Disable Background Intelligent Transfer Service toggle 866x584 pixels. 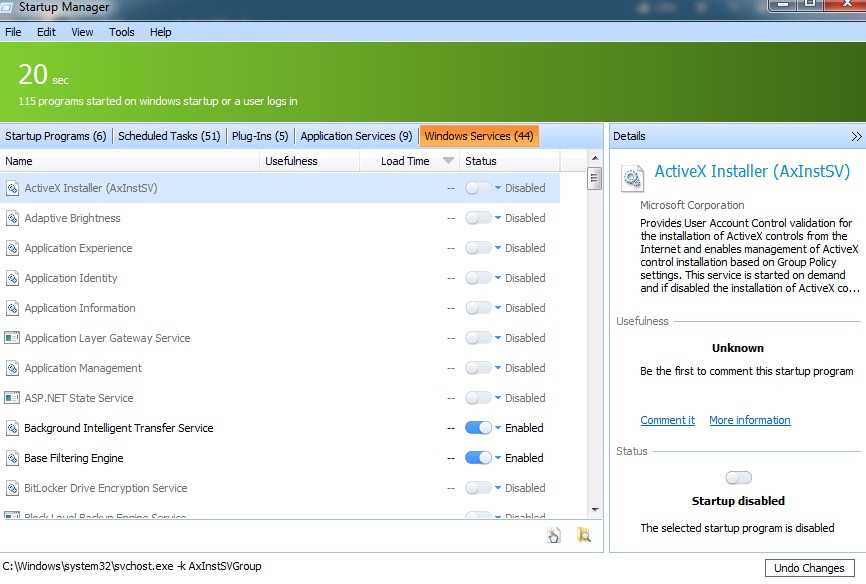click(478, 428)
